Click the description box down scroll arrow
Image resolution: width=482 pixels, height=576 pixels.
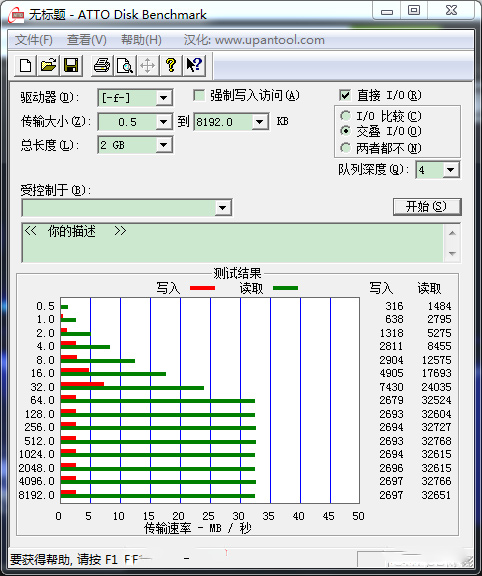[x=452, y=253]
